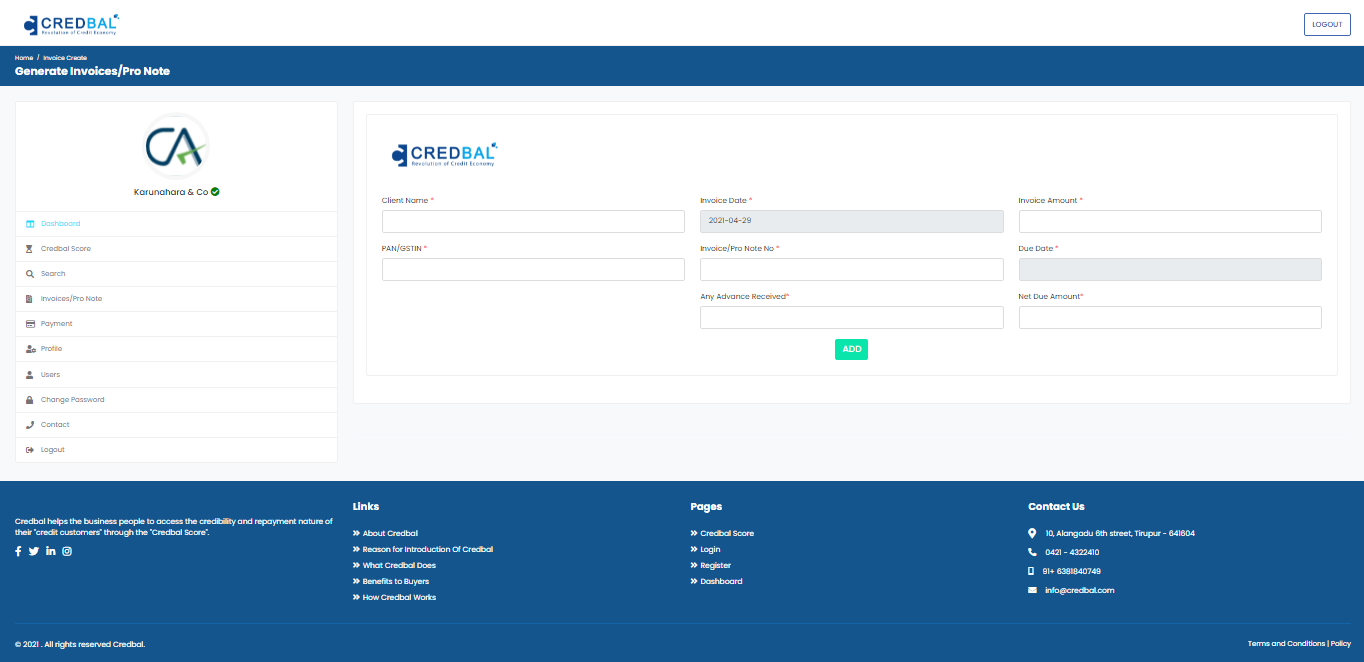The width and height of the screenshot is (1364, 662).
Task: Click the Karunahara & Co company name
Action: click(171, 191)
